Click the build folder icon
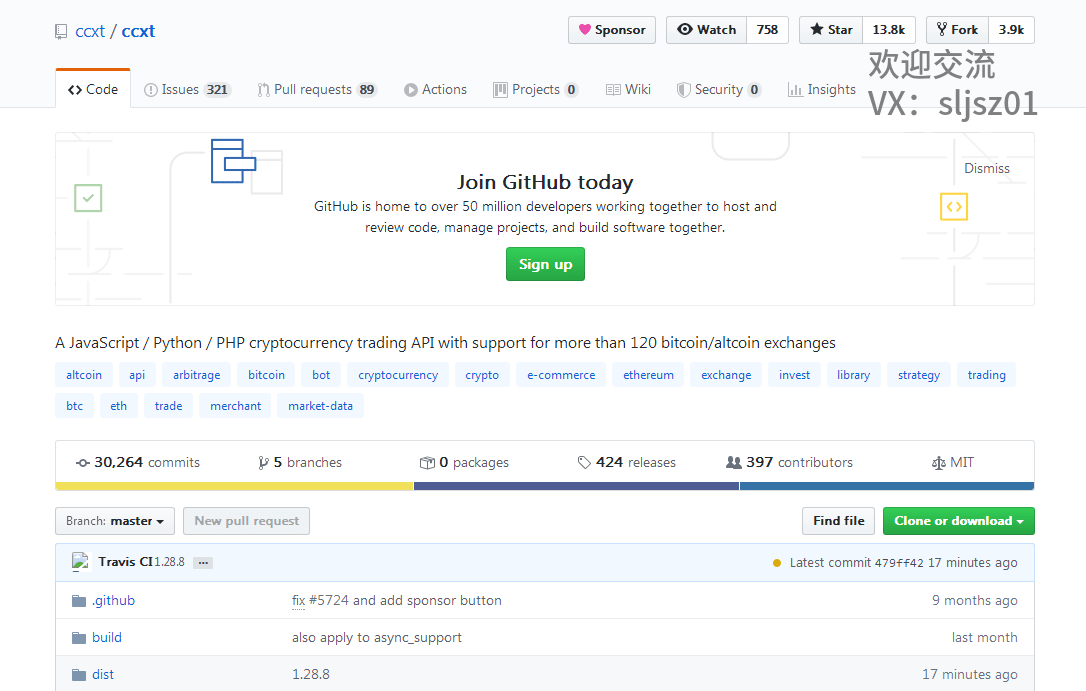Screen dimensions: 1086x691 79,638
